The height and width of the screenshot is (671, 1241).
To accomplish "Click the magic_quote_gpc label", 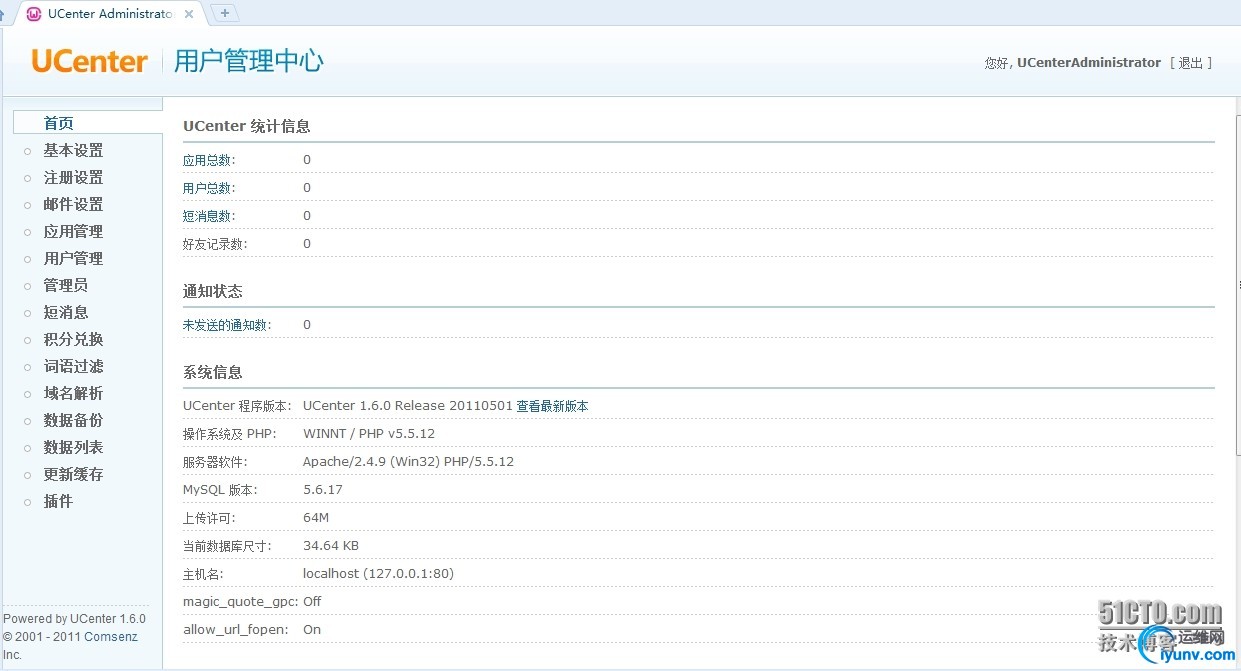I will (x=240, y=602).
